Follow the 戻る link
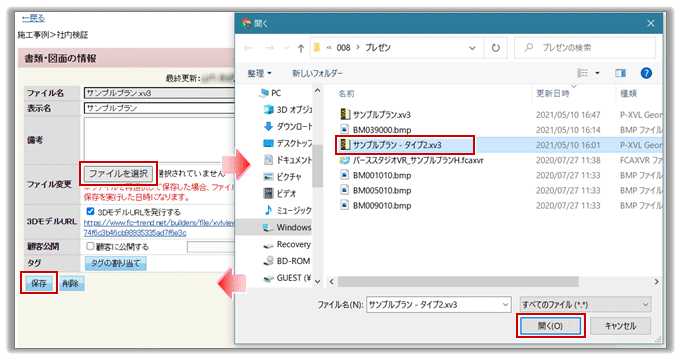The height and width of the screenshot is (360, 681). coord(33,18)
